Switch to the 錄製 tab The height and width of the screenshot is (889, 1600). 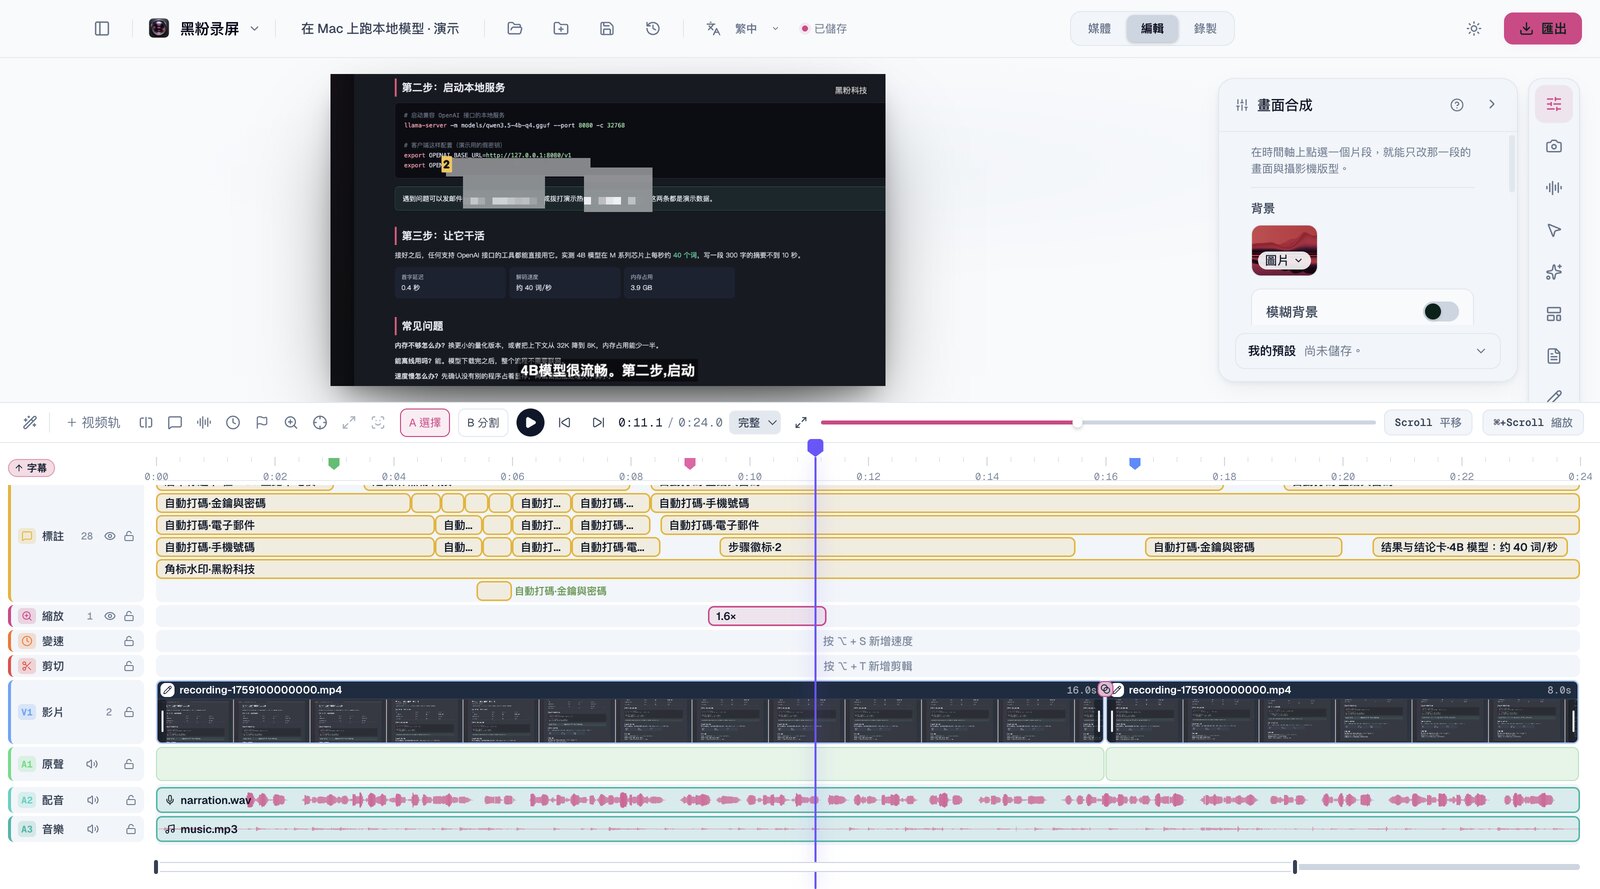tap(1205, 29)
